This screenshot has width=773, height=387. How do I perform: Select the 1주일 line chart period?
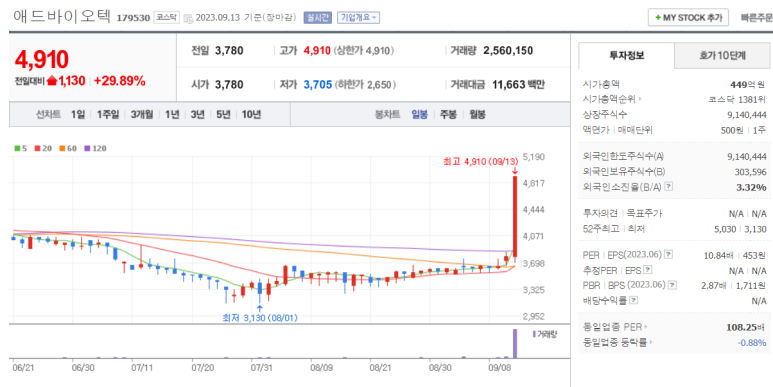(x=107, y=114)
